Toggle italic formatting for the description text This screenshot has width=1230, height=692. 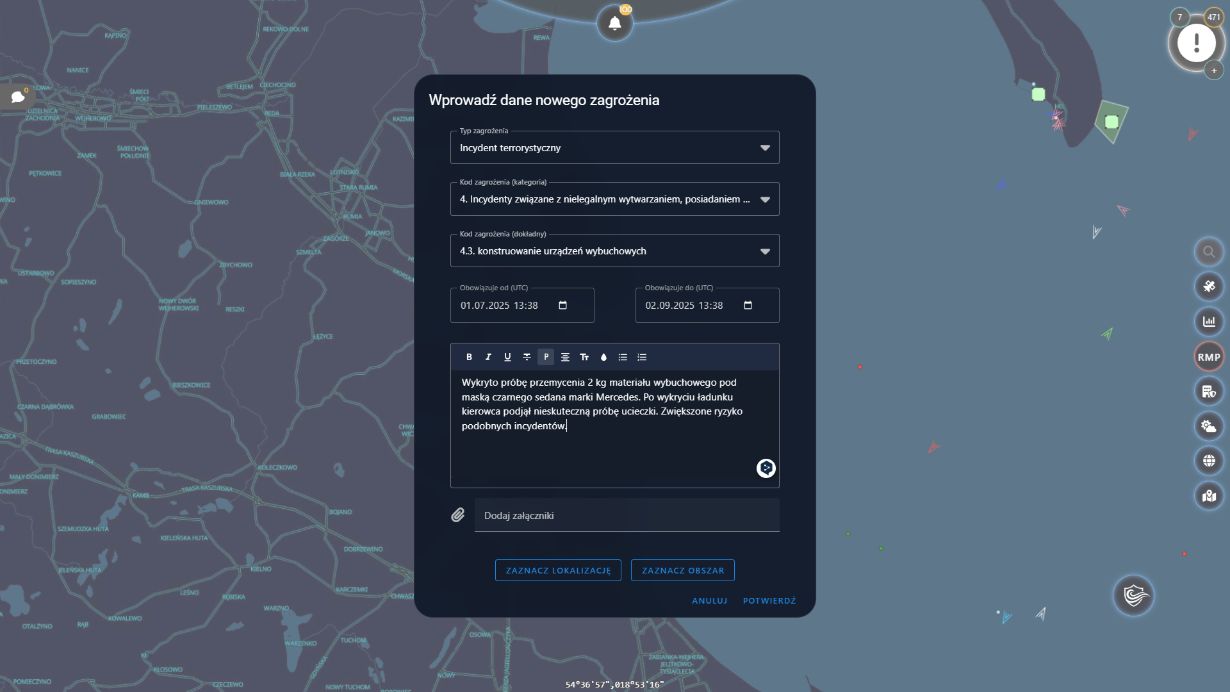[487, 356]
